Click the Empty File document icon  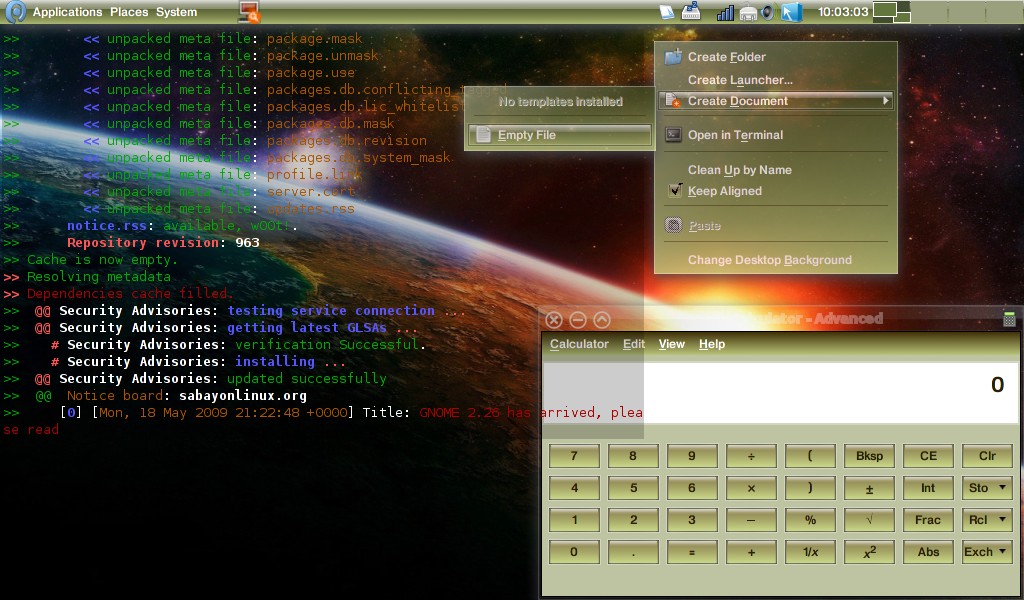pyautogui.click(x=483, y=135)
